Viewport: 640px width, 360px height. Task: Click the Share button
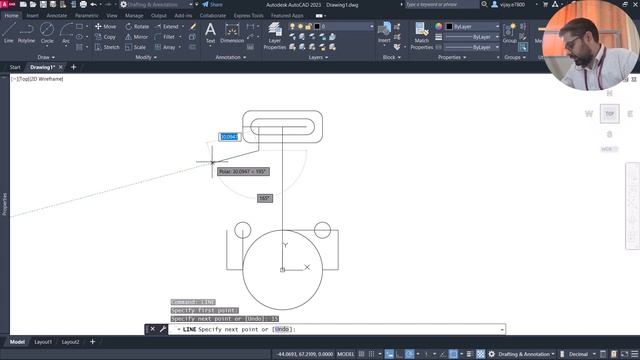pyautogui.click(x=212, y=4)
